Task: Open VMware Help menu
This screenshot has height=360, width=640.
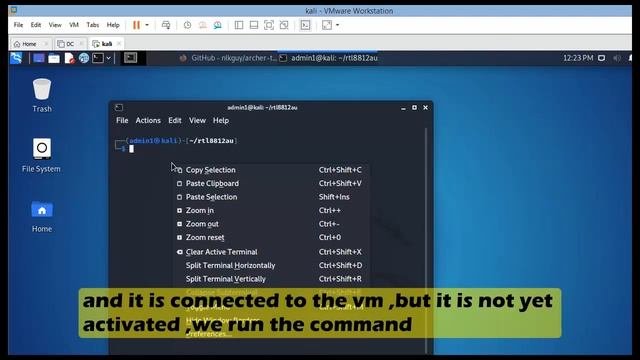Action: [113, 25]
